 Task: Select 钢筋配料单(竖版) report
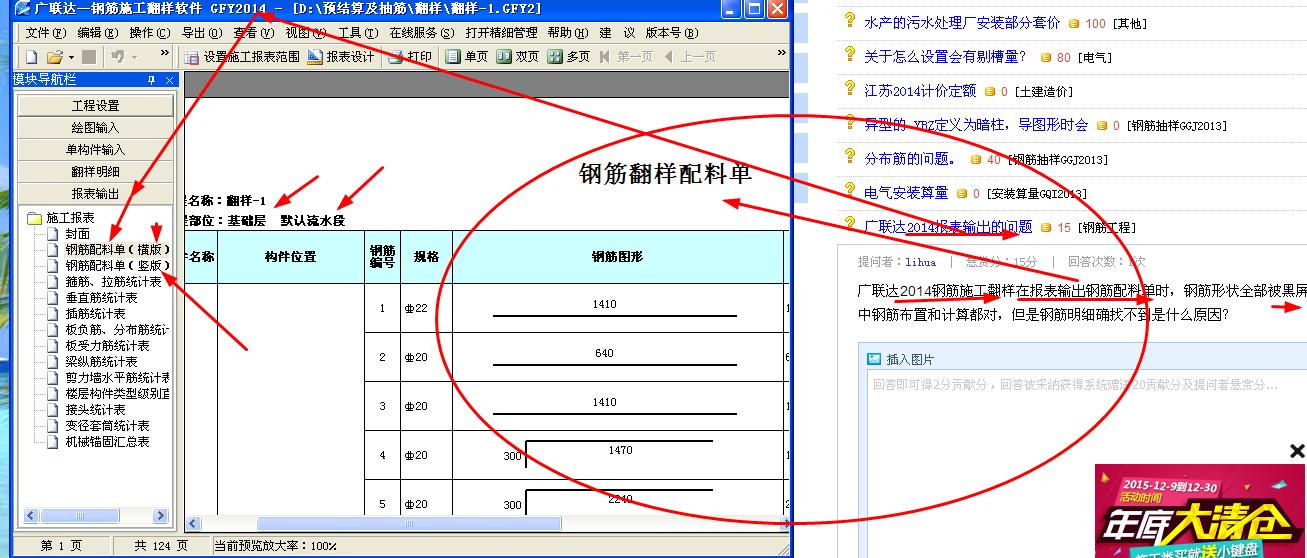[117, 265]
